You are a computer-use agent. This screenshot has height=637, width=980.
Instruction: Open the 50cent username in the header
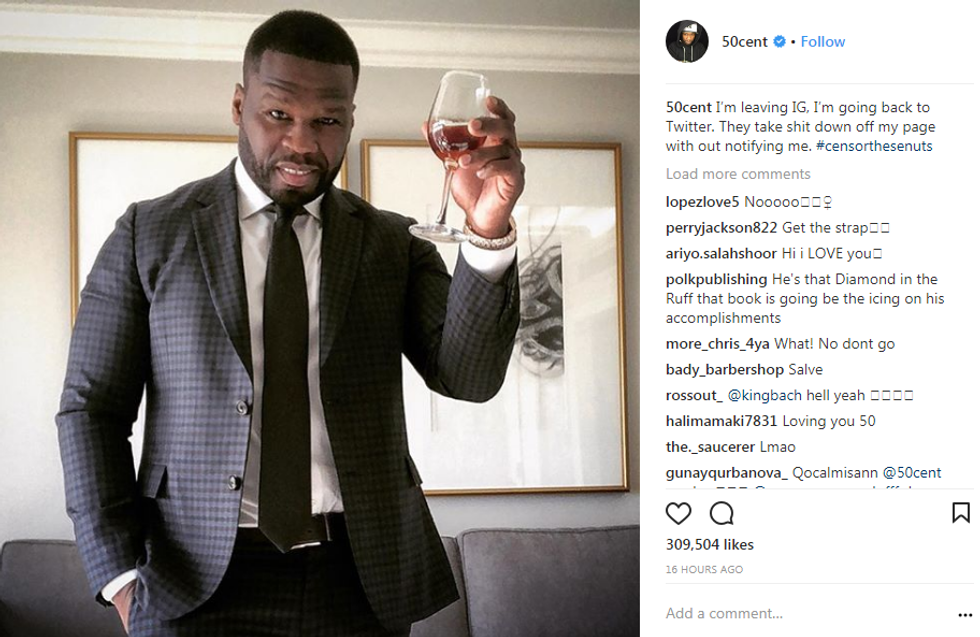[x=744, y=42]
